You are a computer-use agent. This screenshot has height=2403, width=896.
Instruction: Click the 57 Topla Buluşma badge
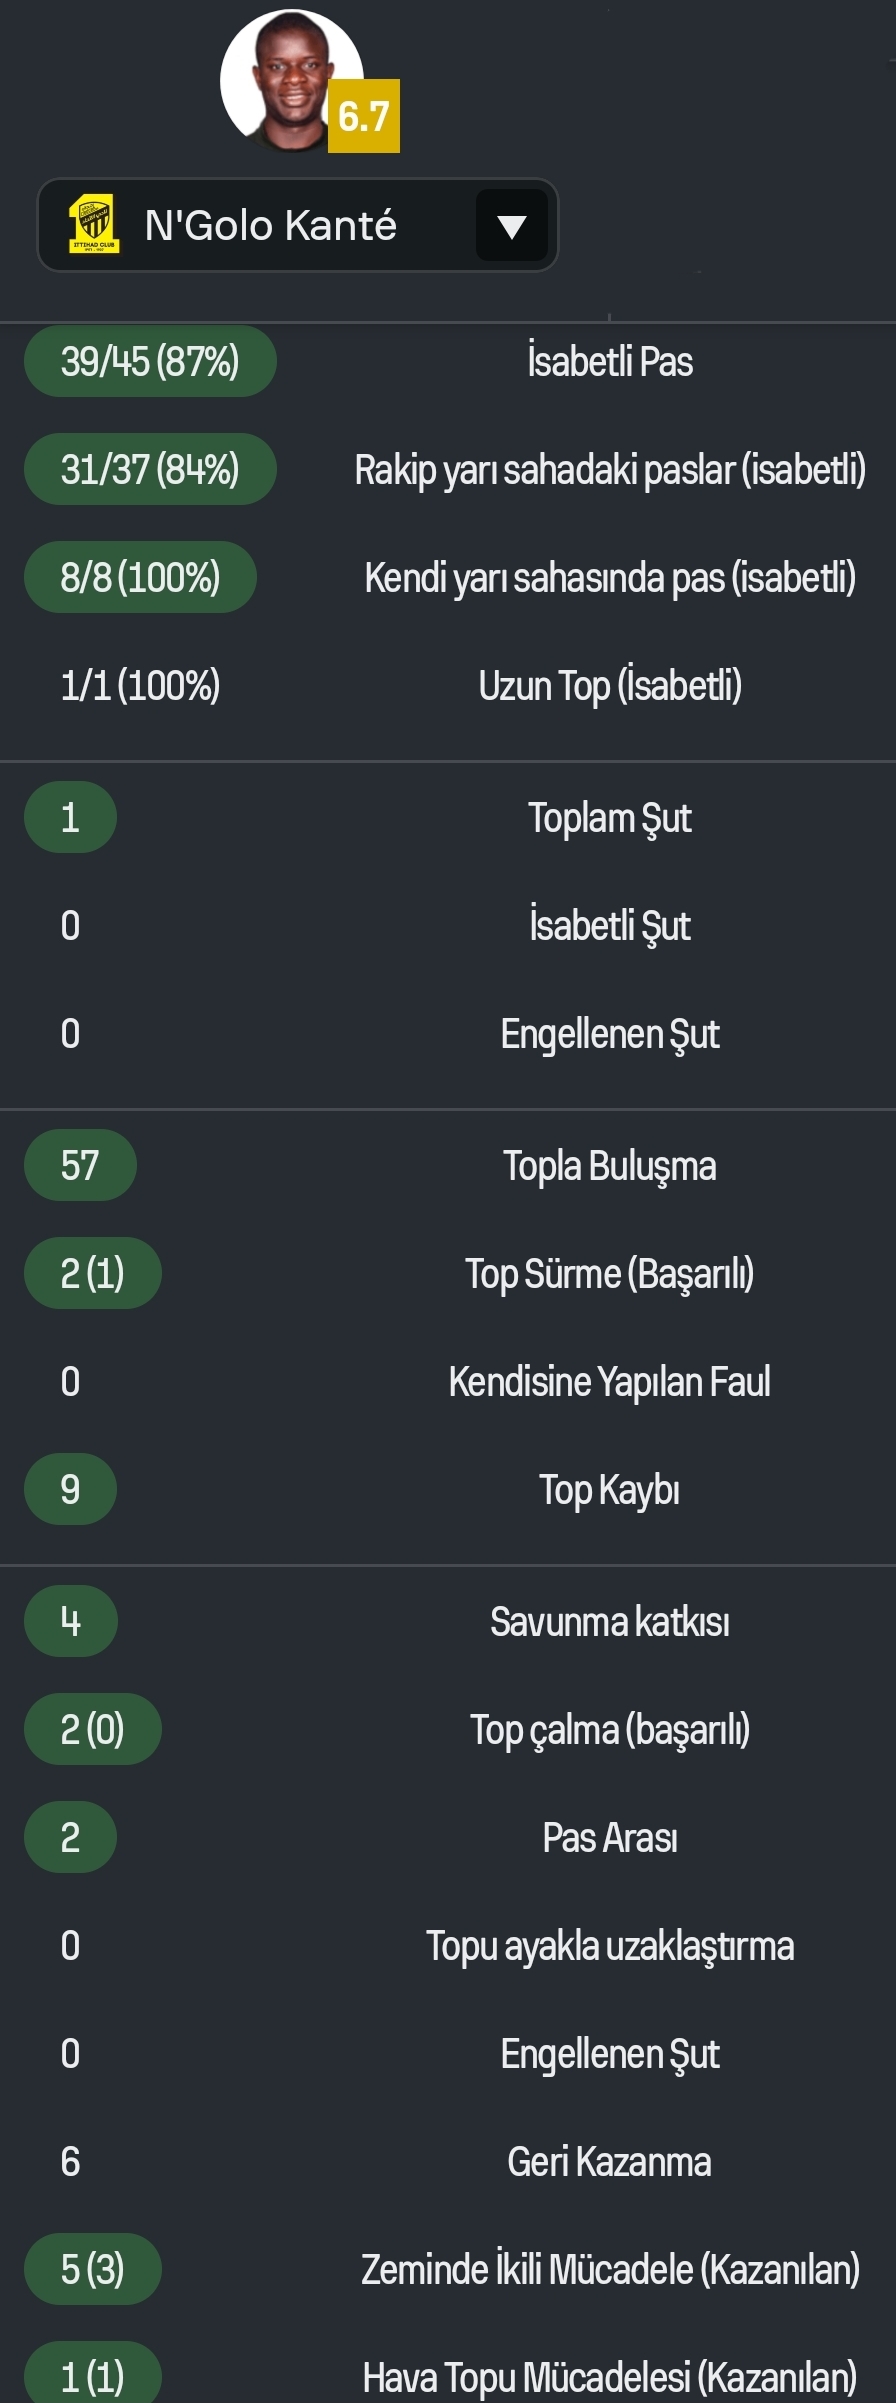click(80, 1165)
